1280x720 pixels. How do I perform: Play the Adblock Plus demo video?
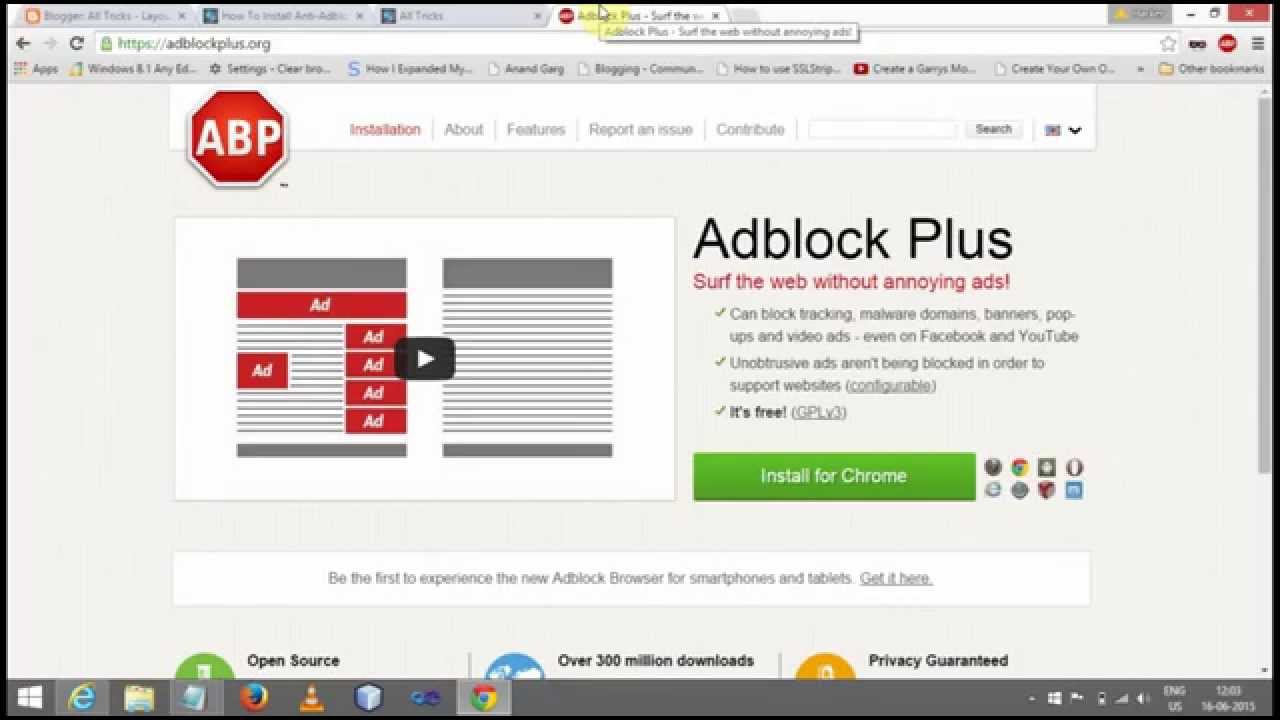pos(425,359)
